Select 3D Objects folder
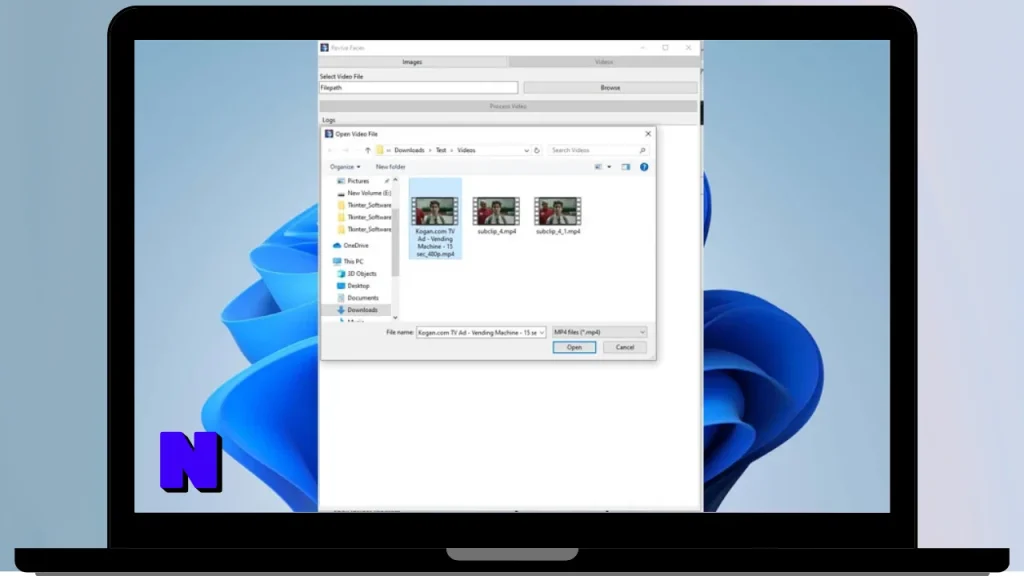The width and height of the screenshot is (1024, 576). 357,274
